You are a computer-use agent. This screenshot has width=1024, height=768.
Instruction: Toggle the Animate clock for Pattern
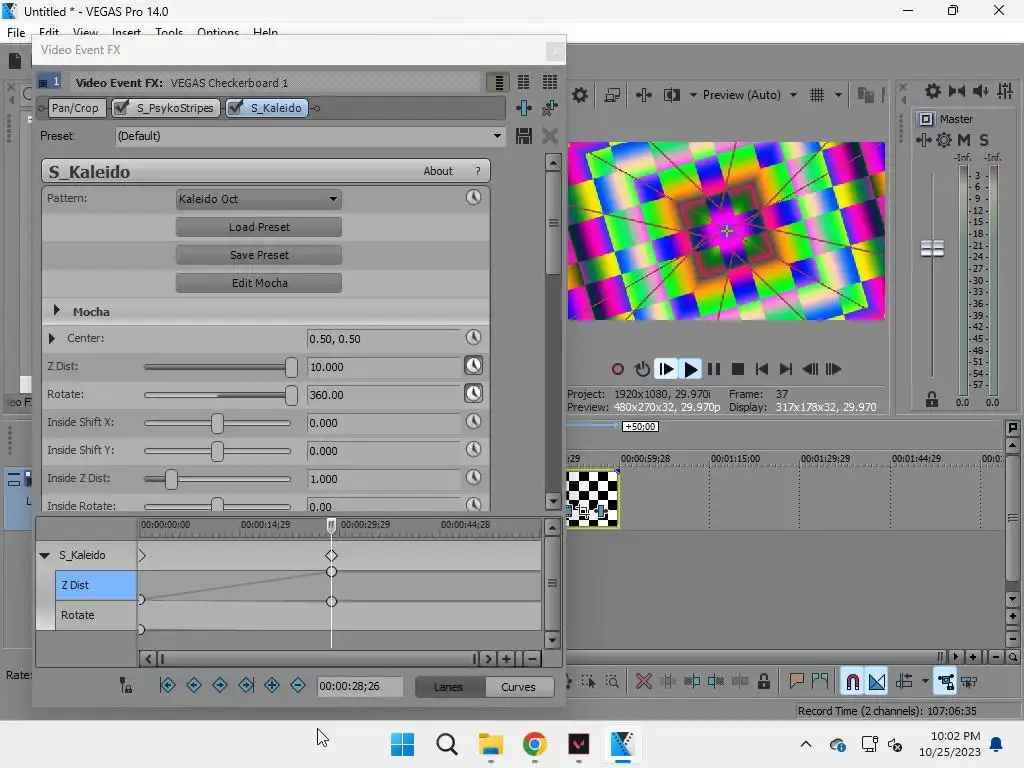pyautogui.click(x=473, y=197)
